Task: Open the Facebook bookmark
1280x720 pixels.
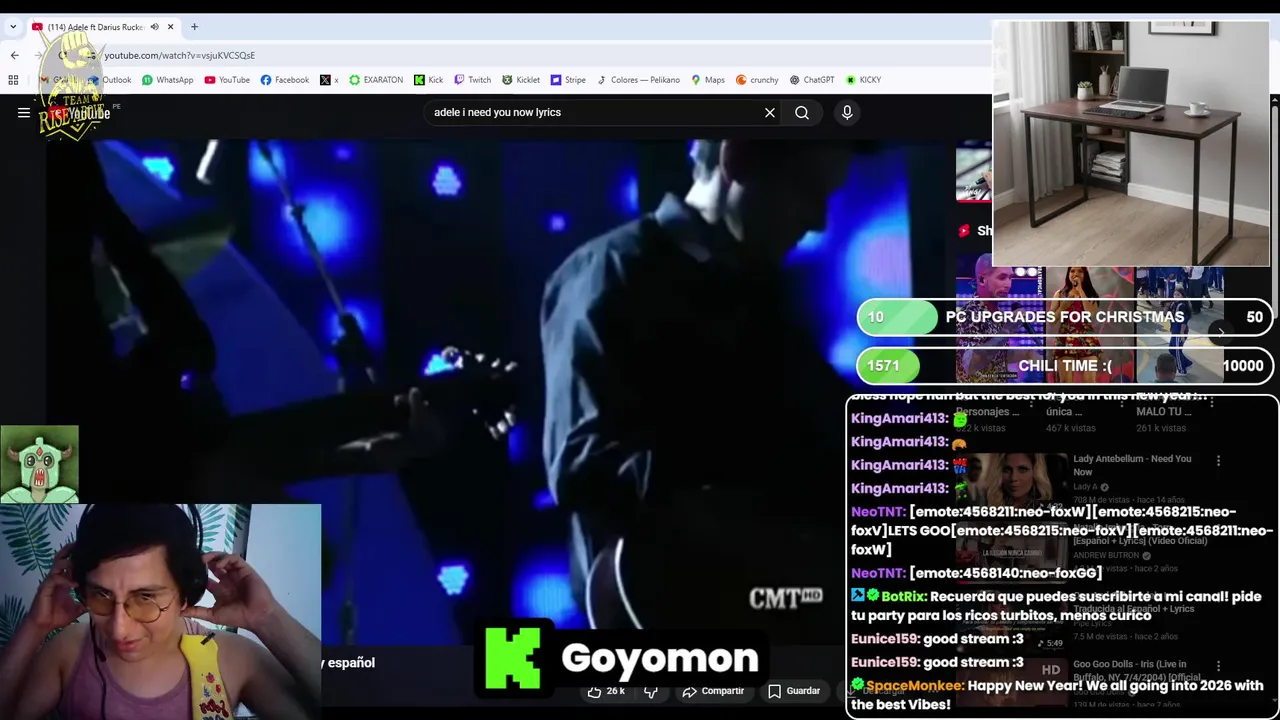Action: coord(285,80)
